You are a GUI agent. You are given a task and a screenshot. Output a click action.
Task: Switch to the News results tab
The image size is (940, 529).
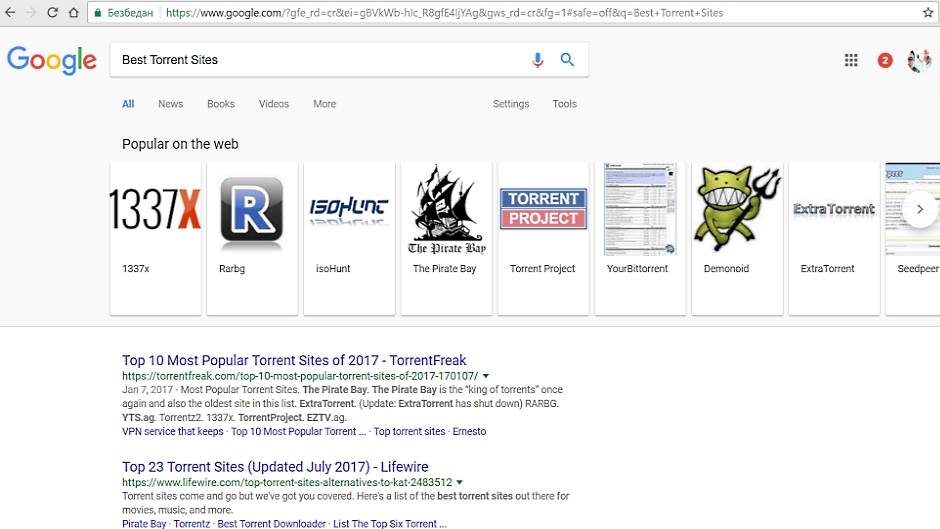170,104
